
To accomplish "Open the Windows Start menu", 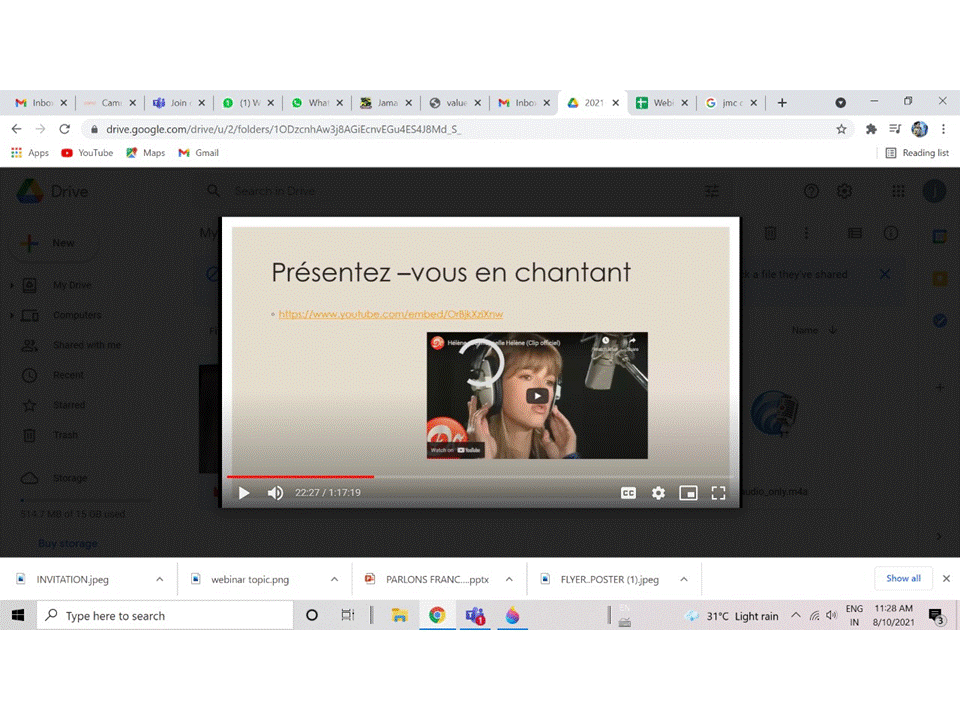I will (18, 615).
